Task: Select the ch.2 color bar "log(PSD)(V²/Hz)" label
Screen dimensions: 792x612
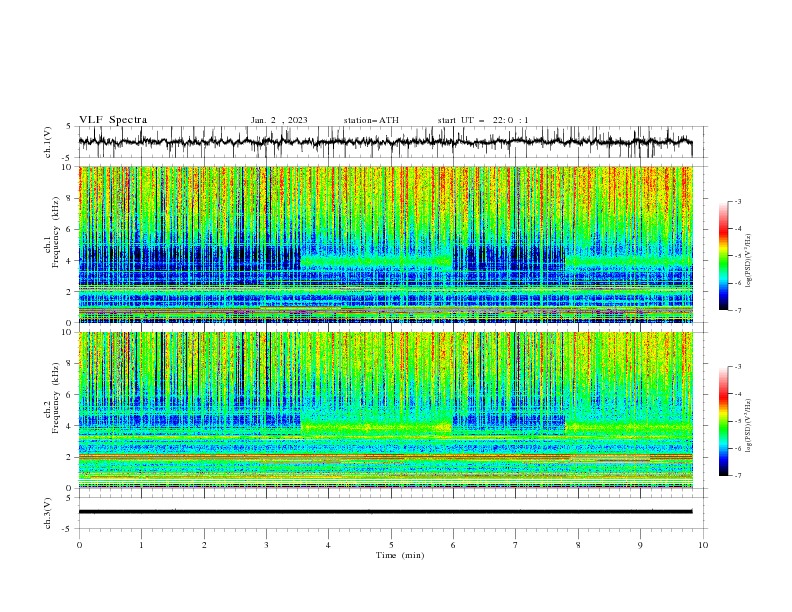Action: (748, 426)
